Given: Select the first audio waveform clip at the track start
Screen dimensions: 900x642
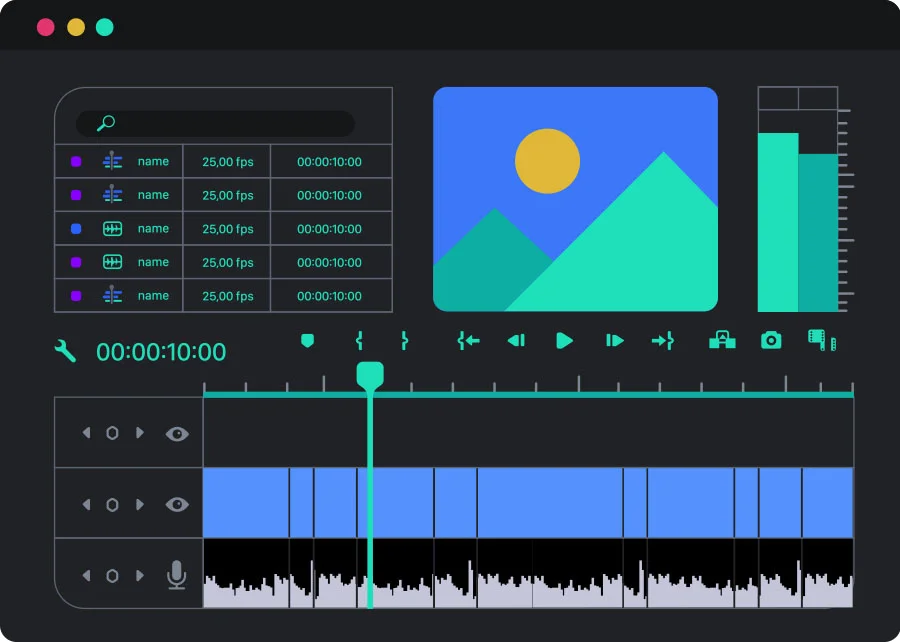Looking at the screenshot, I should click(246, 573).
